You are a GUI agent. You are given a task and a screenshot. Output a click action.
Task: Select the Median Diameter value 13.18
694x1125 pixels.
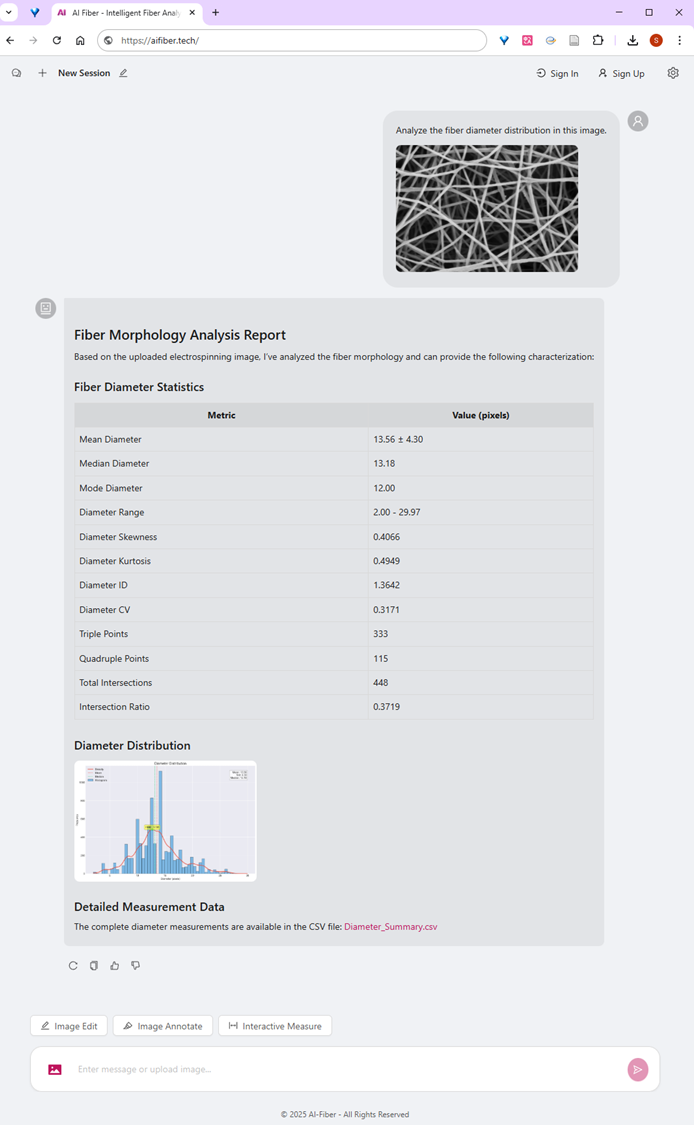(x=384, y=463)
